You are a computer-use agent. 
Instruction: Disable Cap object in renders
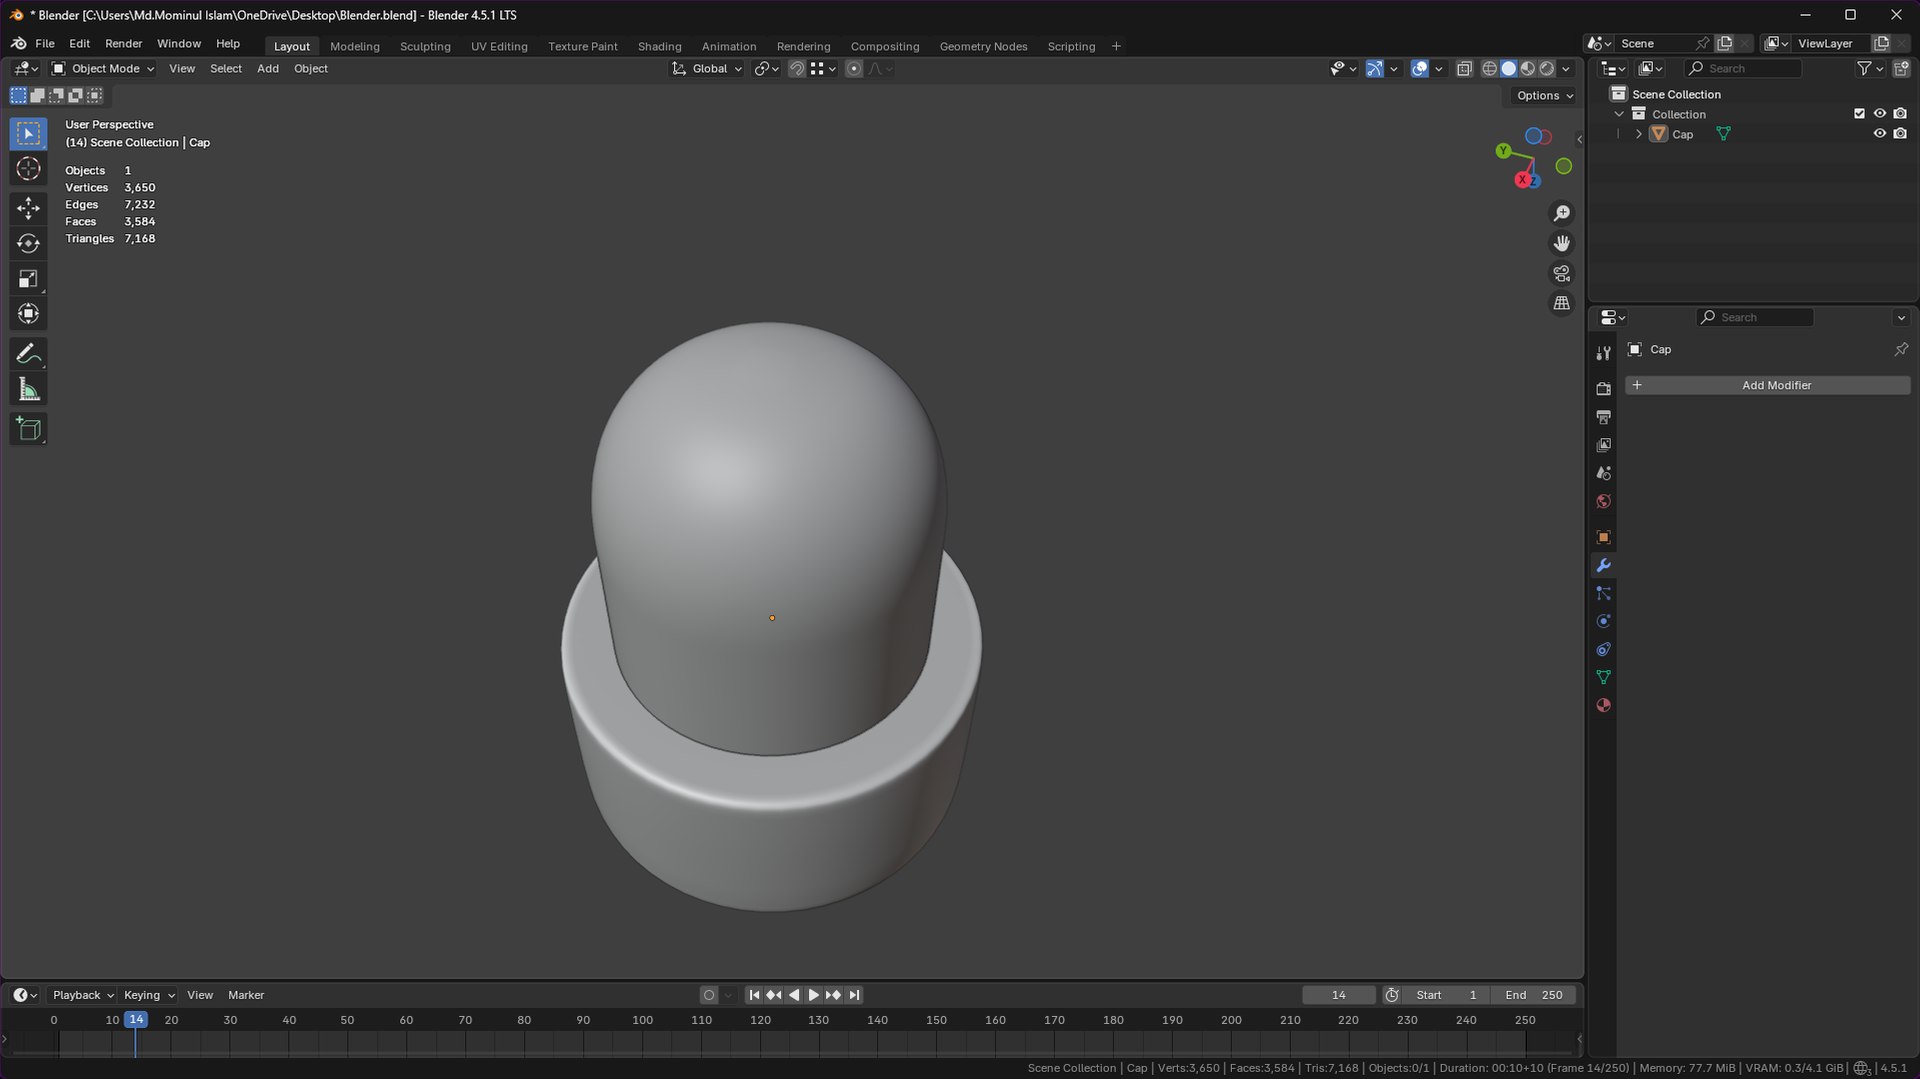pos(1900,134)
